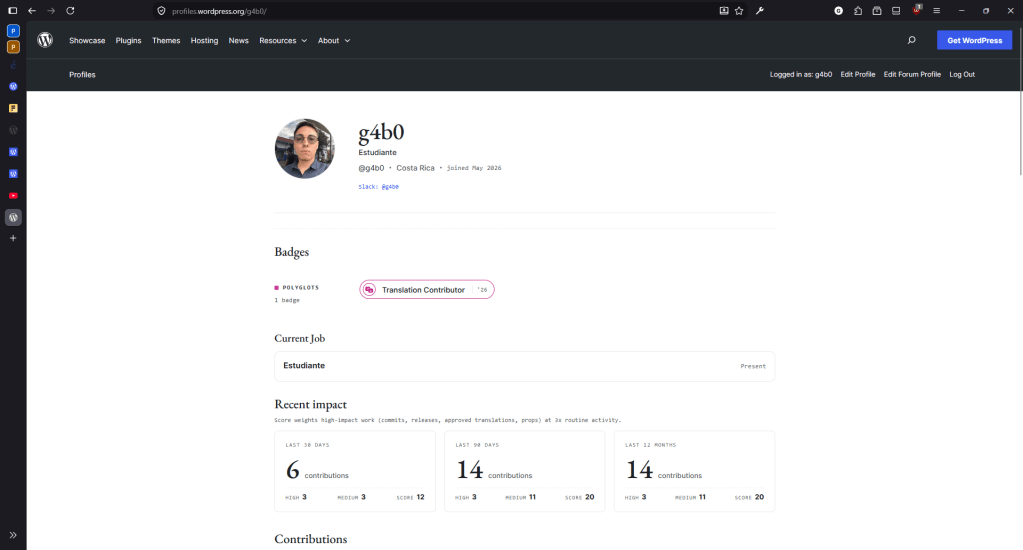The width and height of the screenshot is (1023, 550).
Task: Expand the Resources dropdown menu
Action: 282,40
